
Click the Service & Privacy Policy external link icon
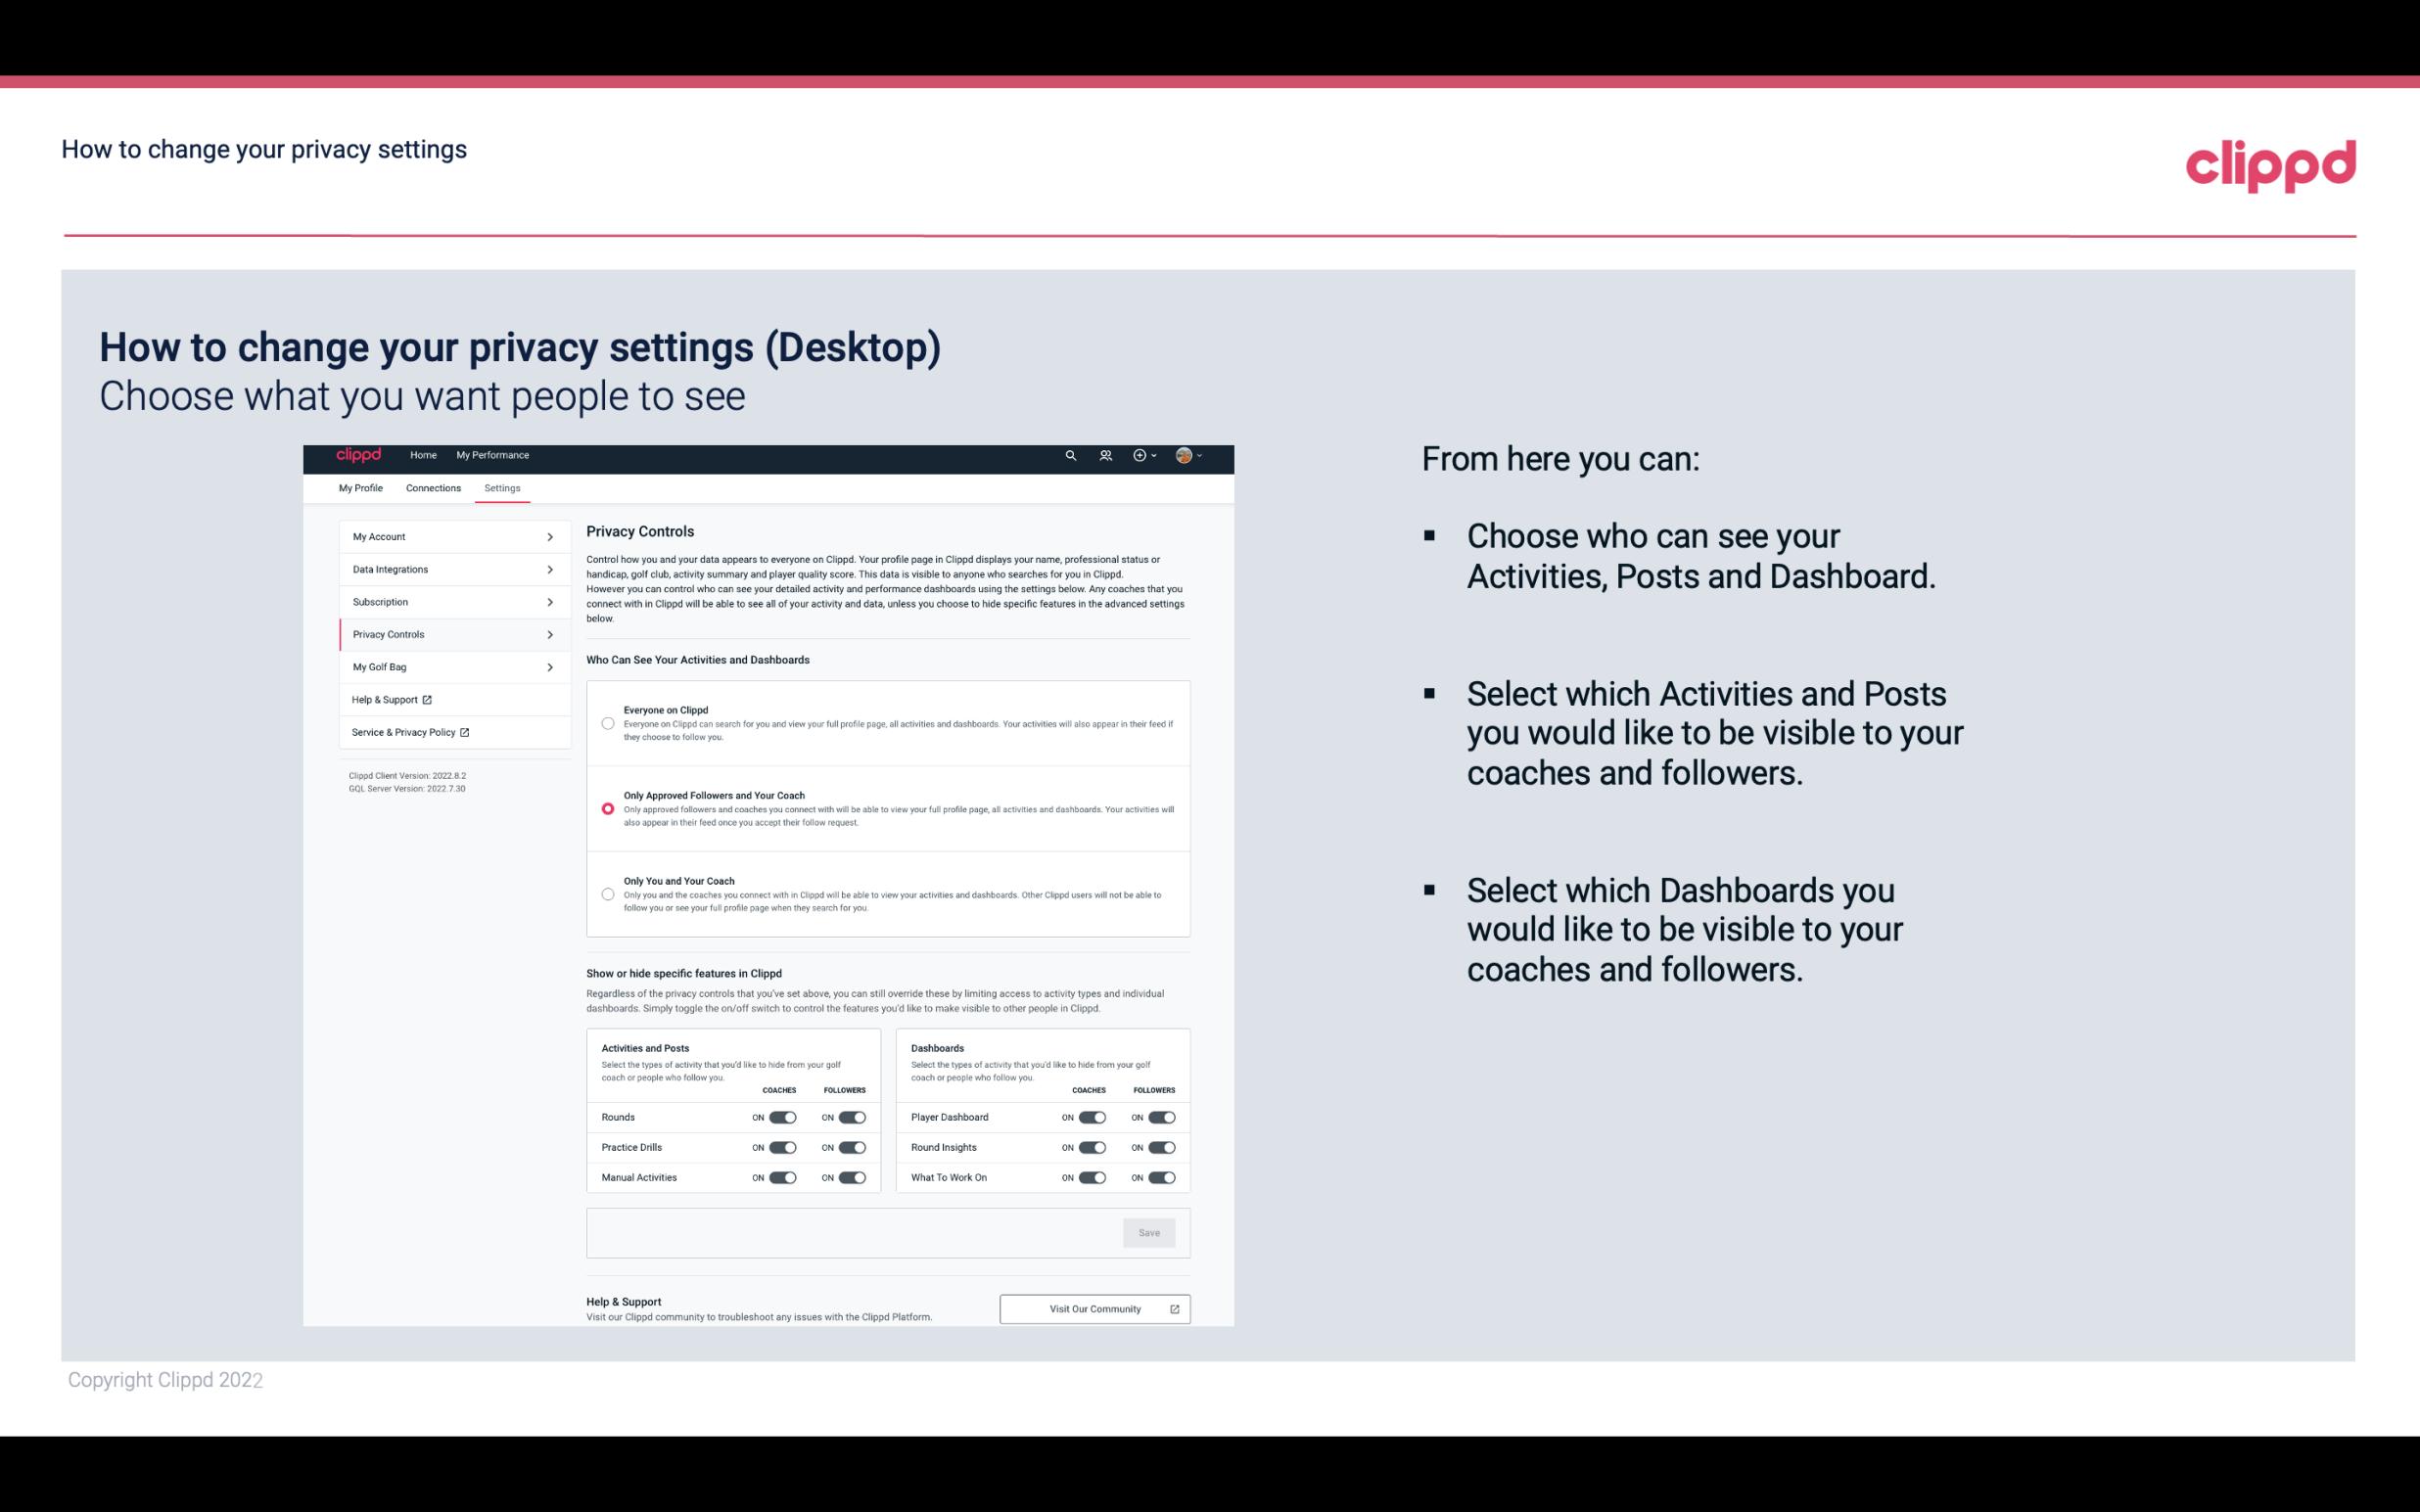tap(465, 732)
